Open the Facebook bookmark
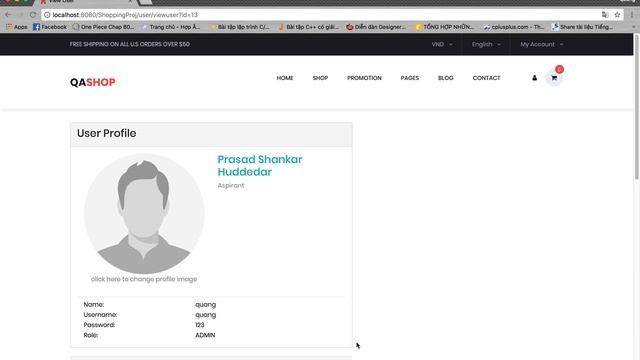Image resolution: width=640 pixels, height=360 pixels. 49,27
